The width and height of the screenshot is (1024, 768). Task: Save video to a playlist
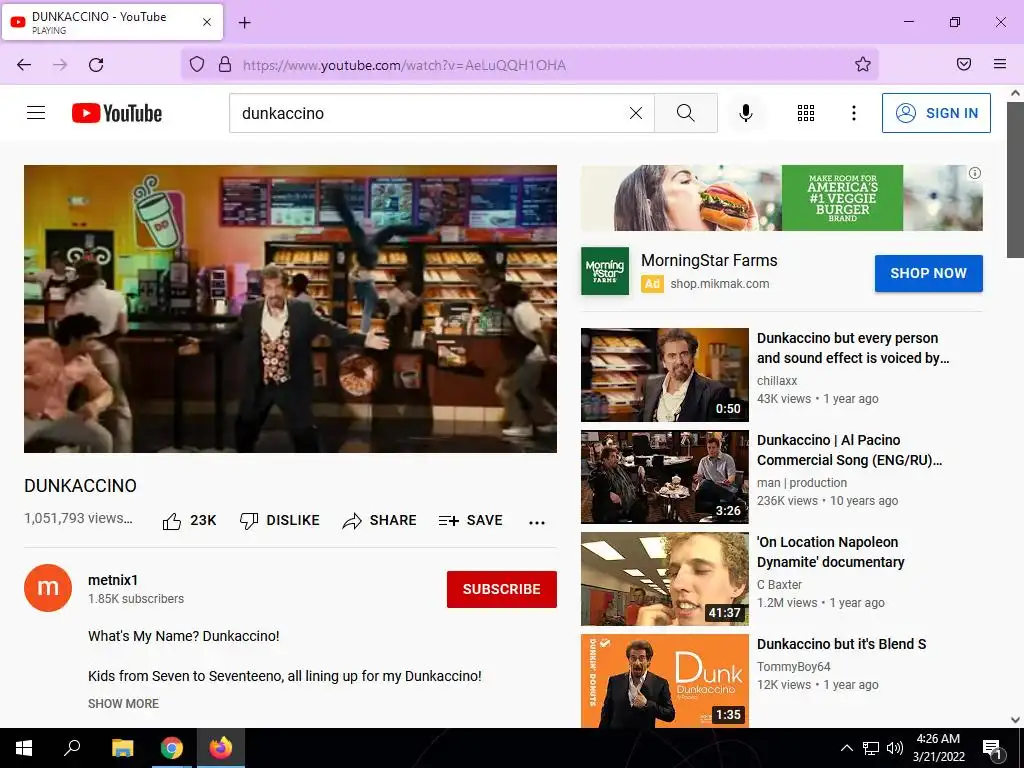[471, 520]
